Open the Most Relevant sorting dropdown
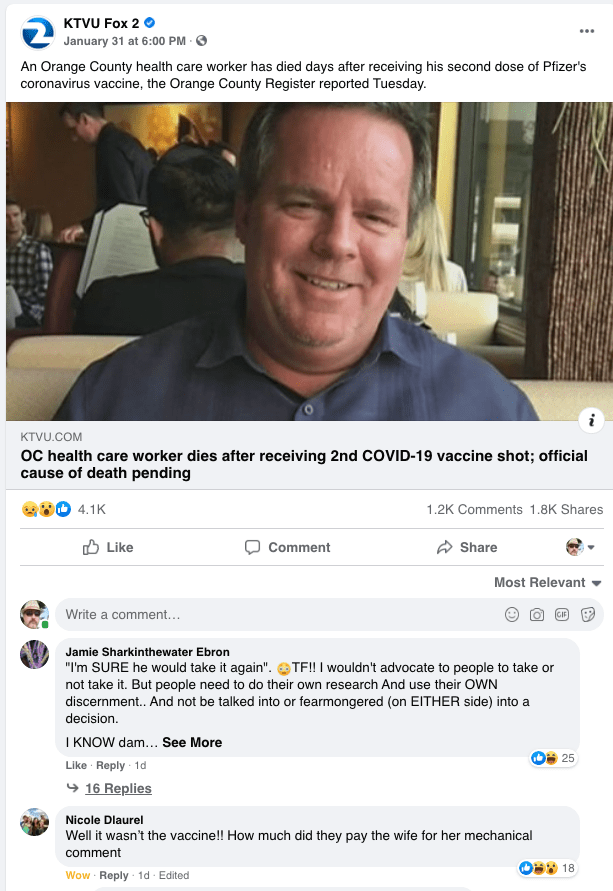This screenshot has height=891, width=613. (x=548, y=582)
